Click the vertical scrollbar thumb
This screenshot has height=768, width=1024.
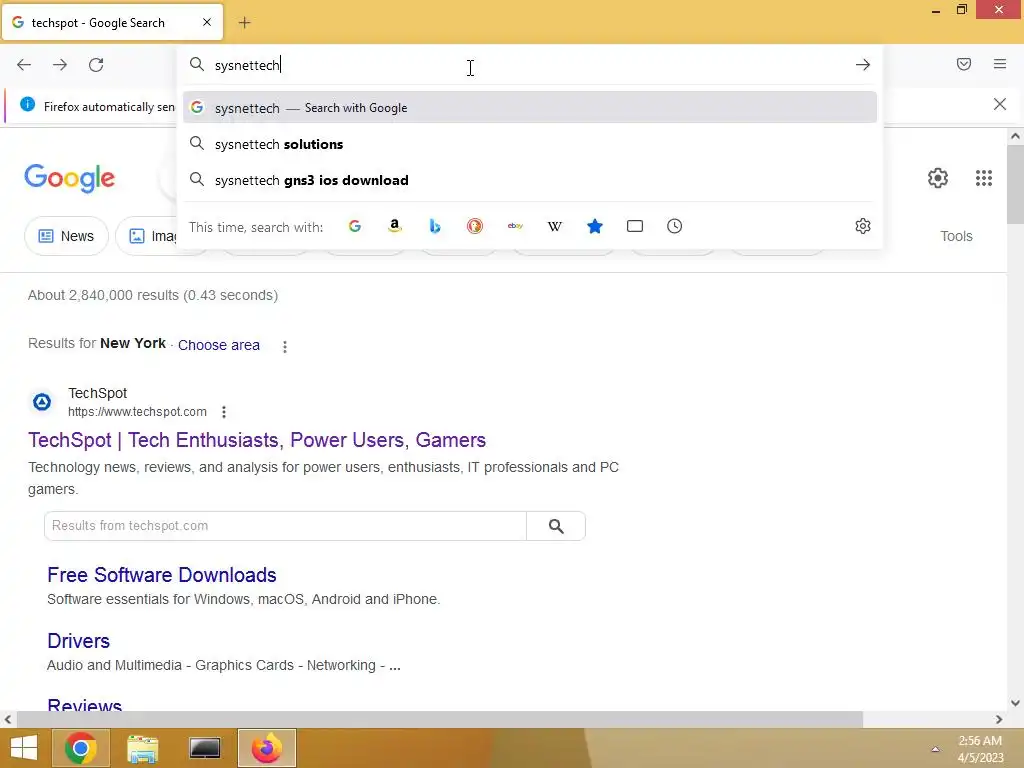1015,184
